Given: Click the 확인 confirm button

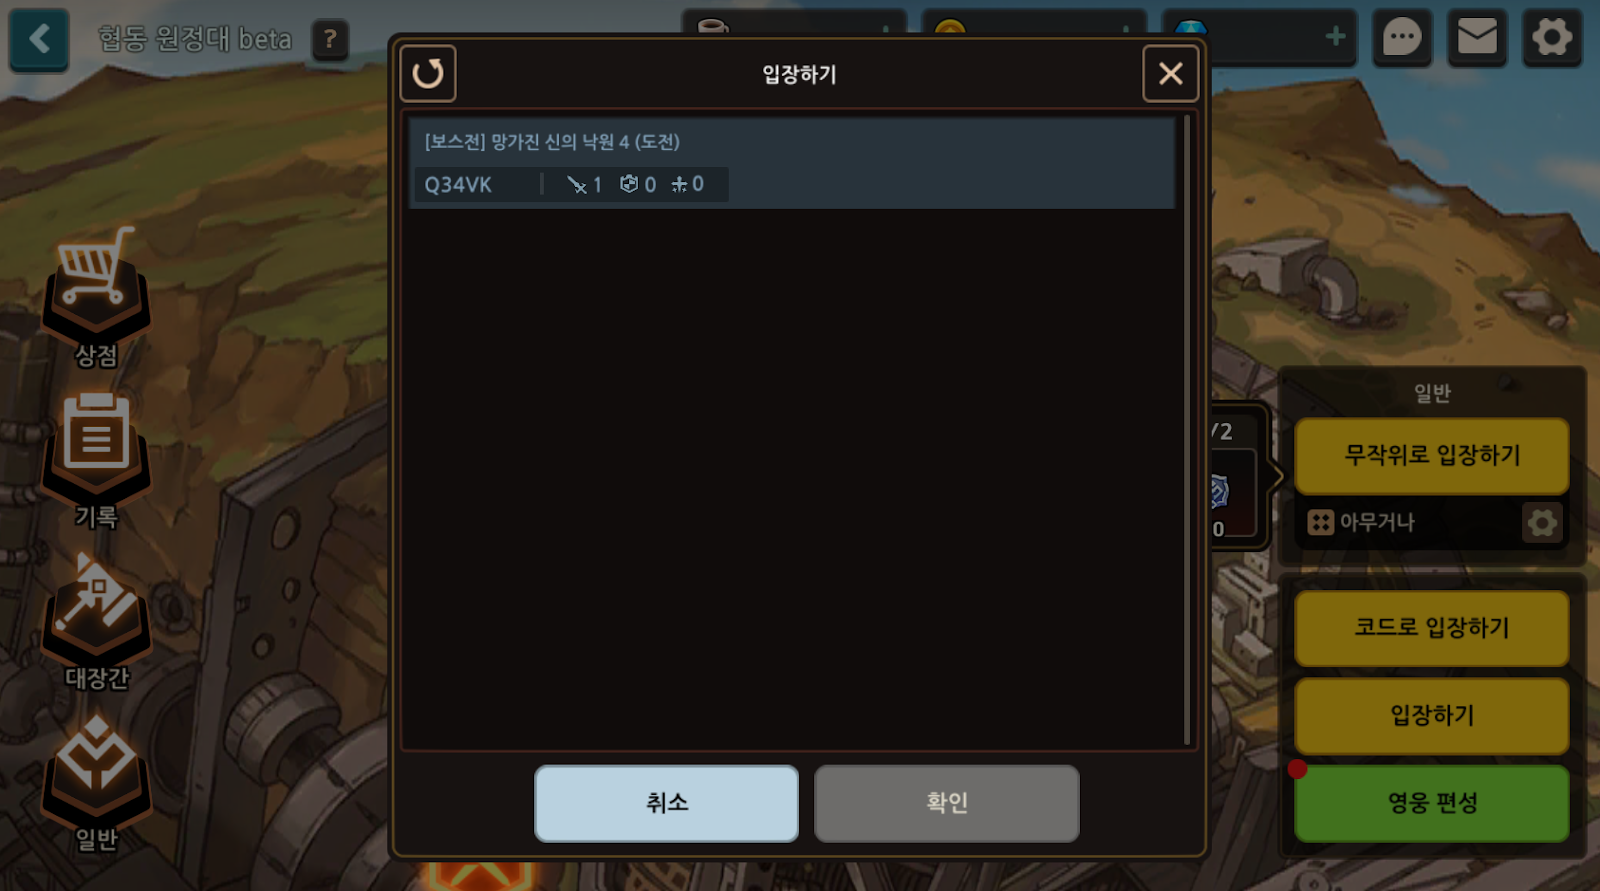Looking at the screenshot, I should [x=947, y=803].
